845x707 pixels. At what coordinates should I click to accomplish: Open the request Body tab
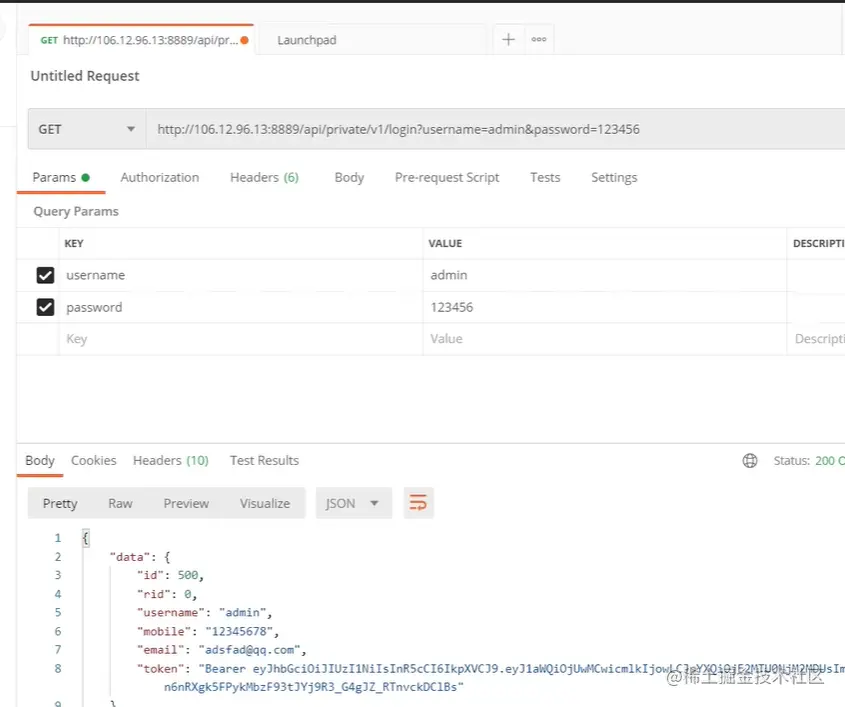tap(349, 178)
